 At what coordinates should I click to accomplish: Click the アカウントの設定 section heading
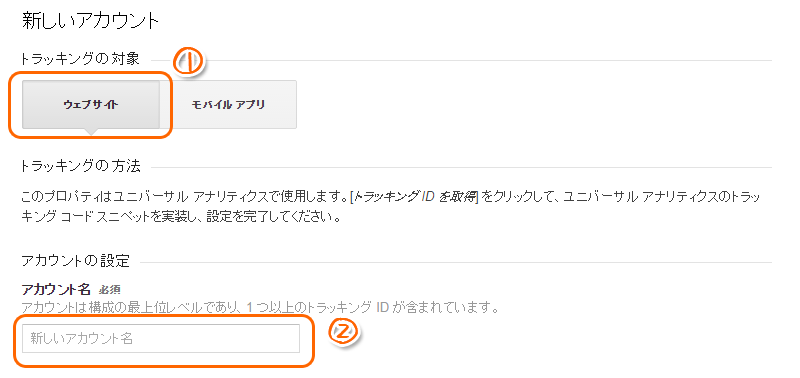pos(76,262)
